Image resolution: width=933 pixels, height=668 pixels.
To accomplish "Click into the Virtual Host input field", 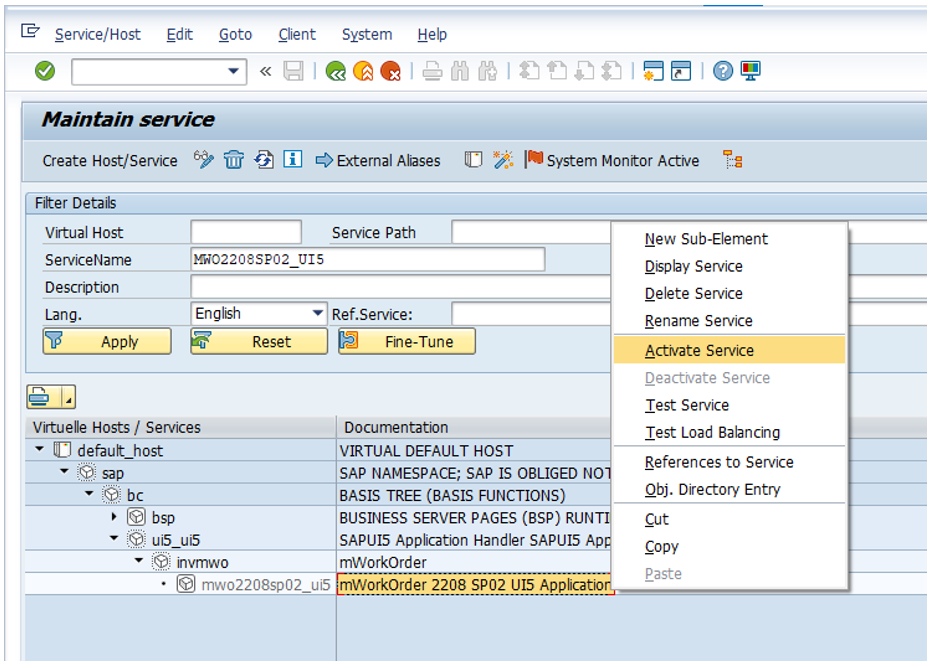I will click(x=245, y=233).
